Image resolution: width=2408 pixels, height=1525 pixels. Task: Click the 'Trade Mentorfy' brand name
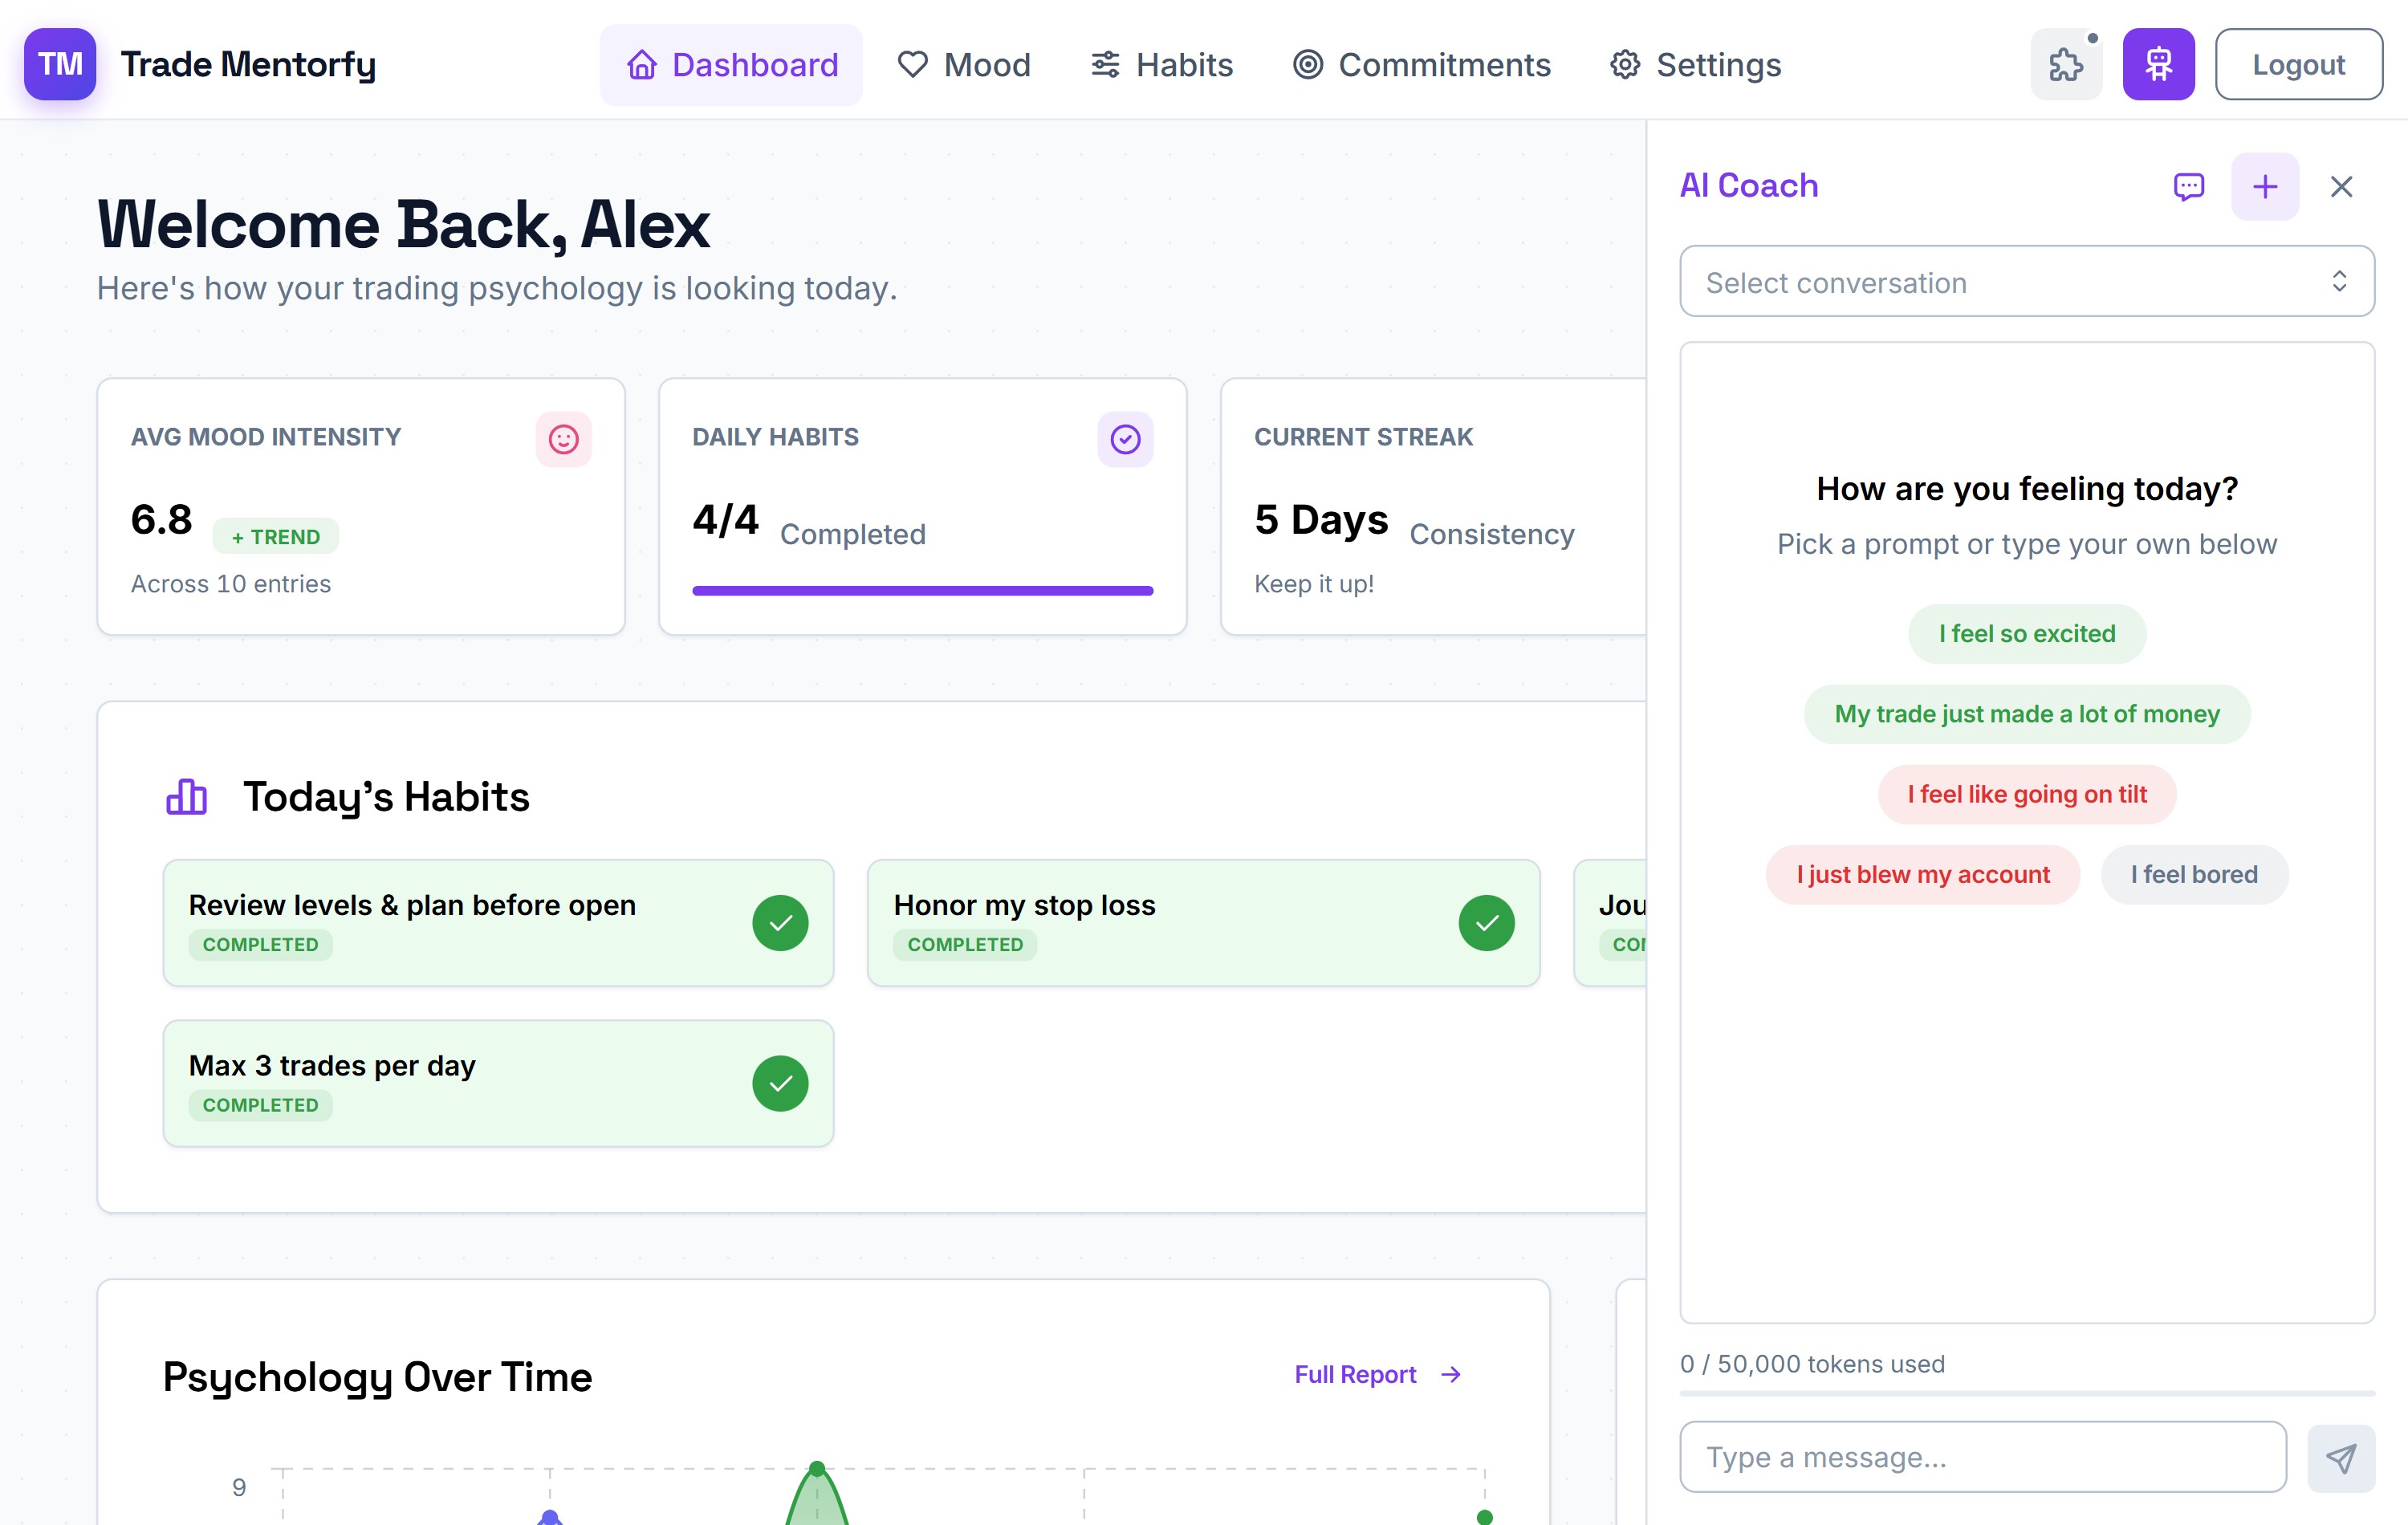[x=248, y=64]
